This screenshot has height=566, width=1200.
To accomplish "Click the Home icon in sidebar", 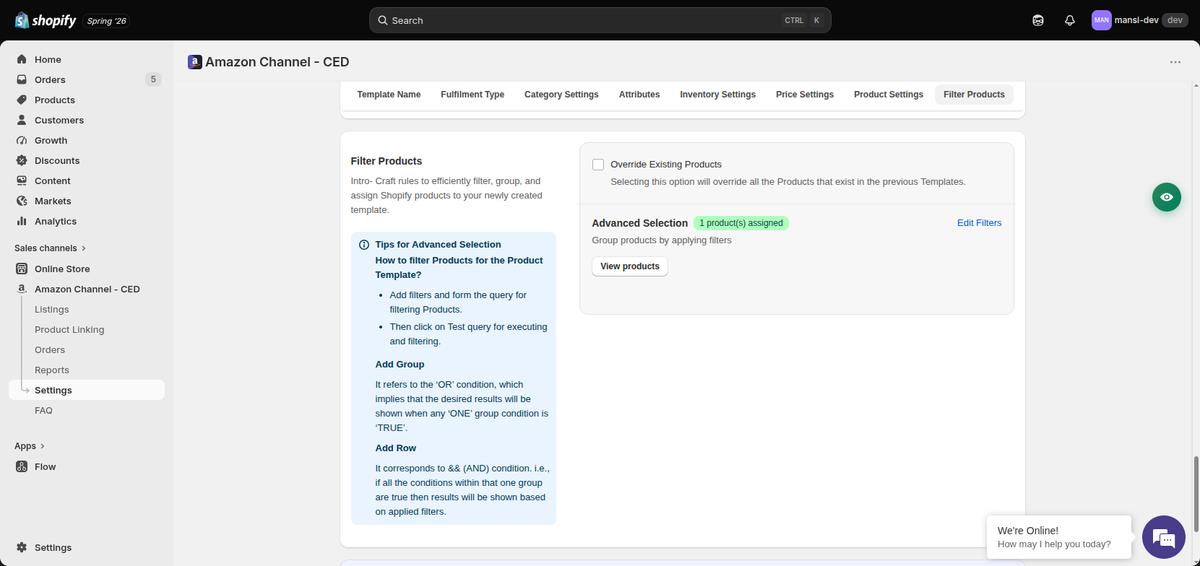I will 22,59.
